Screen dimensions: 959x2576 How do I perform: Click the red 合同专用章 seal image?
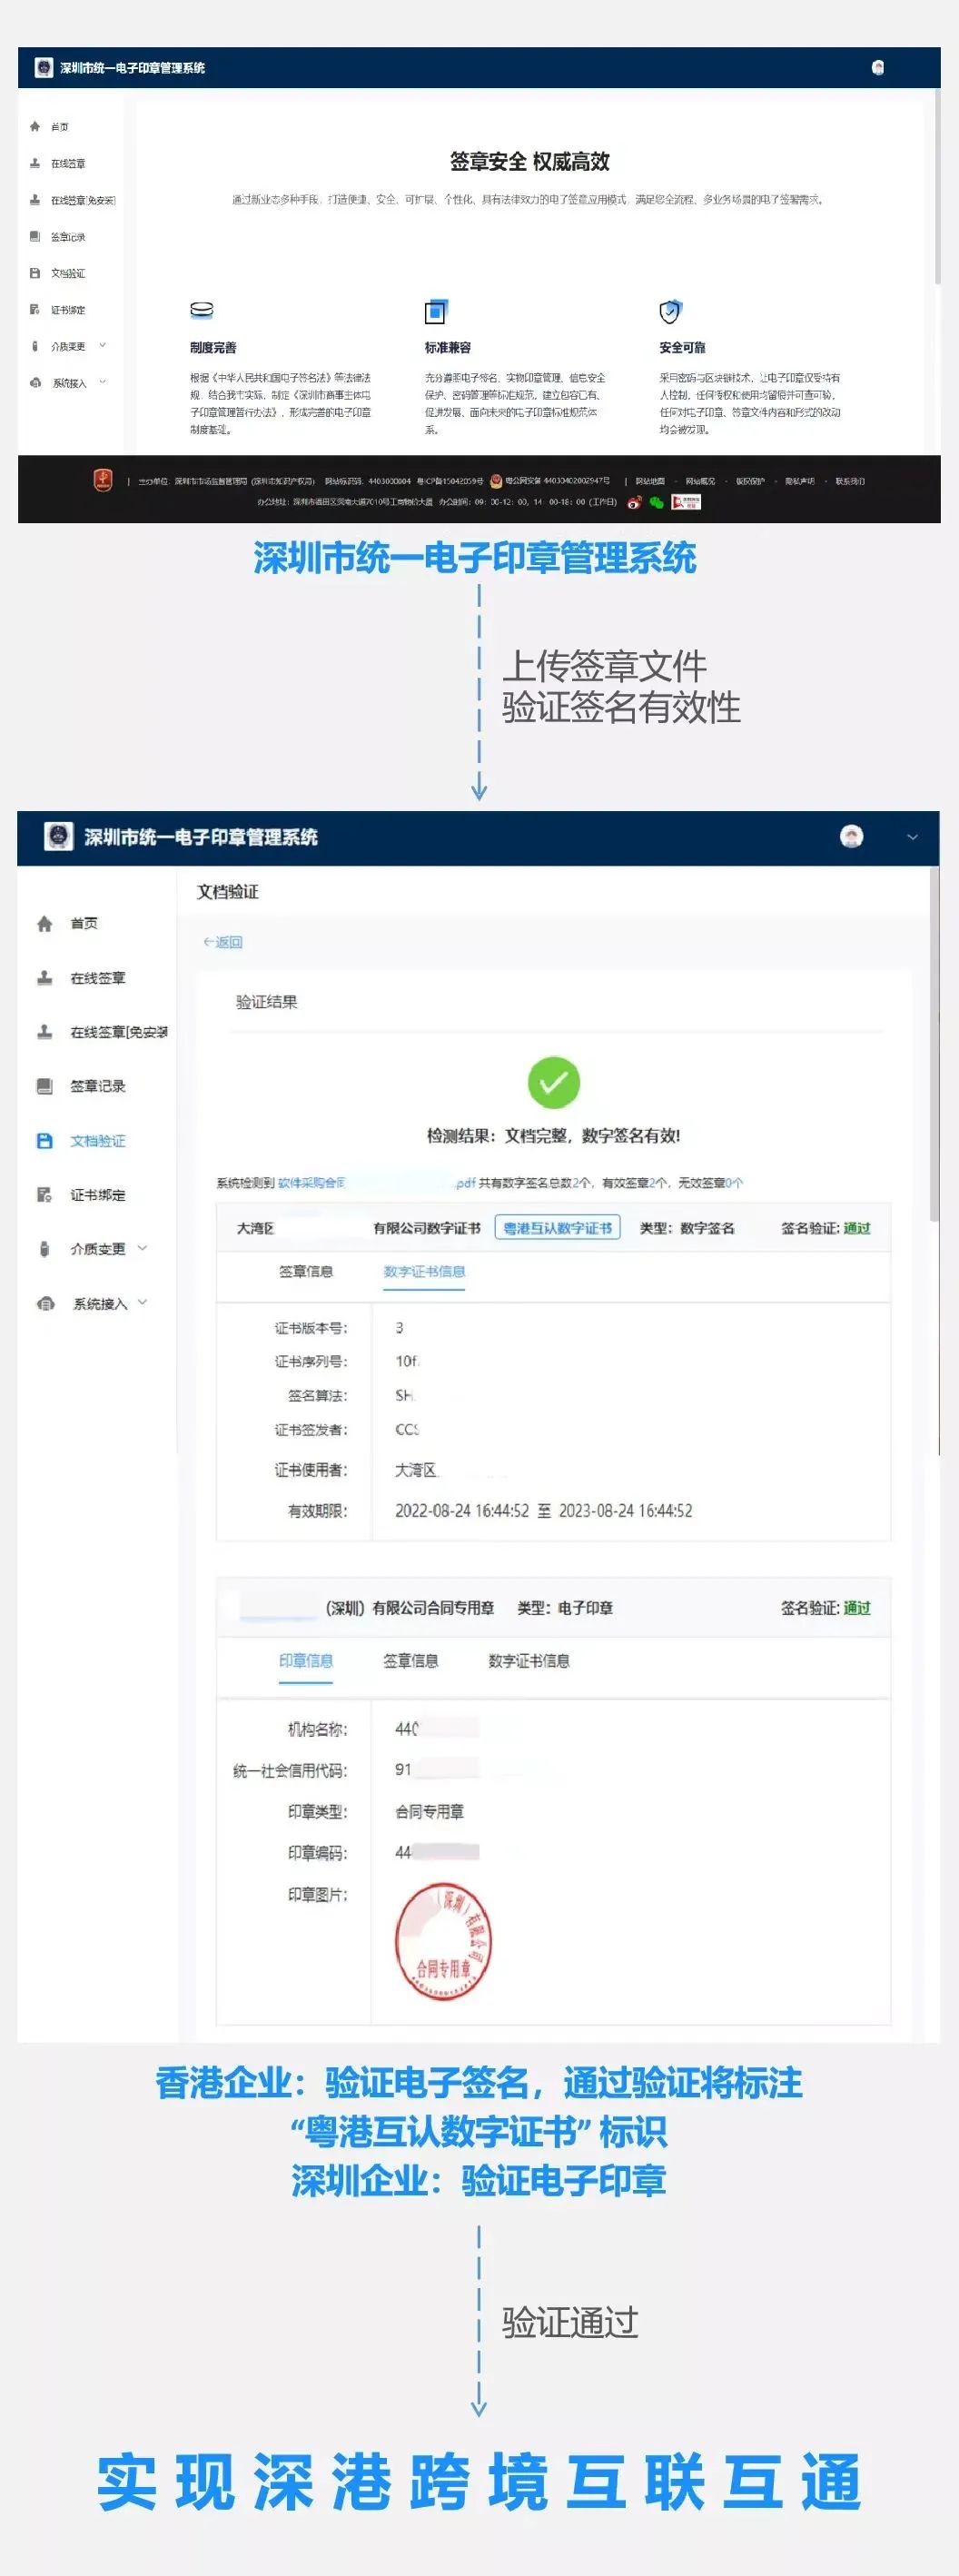(x=443, y=1941)
